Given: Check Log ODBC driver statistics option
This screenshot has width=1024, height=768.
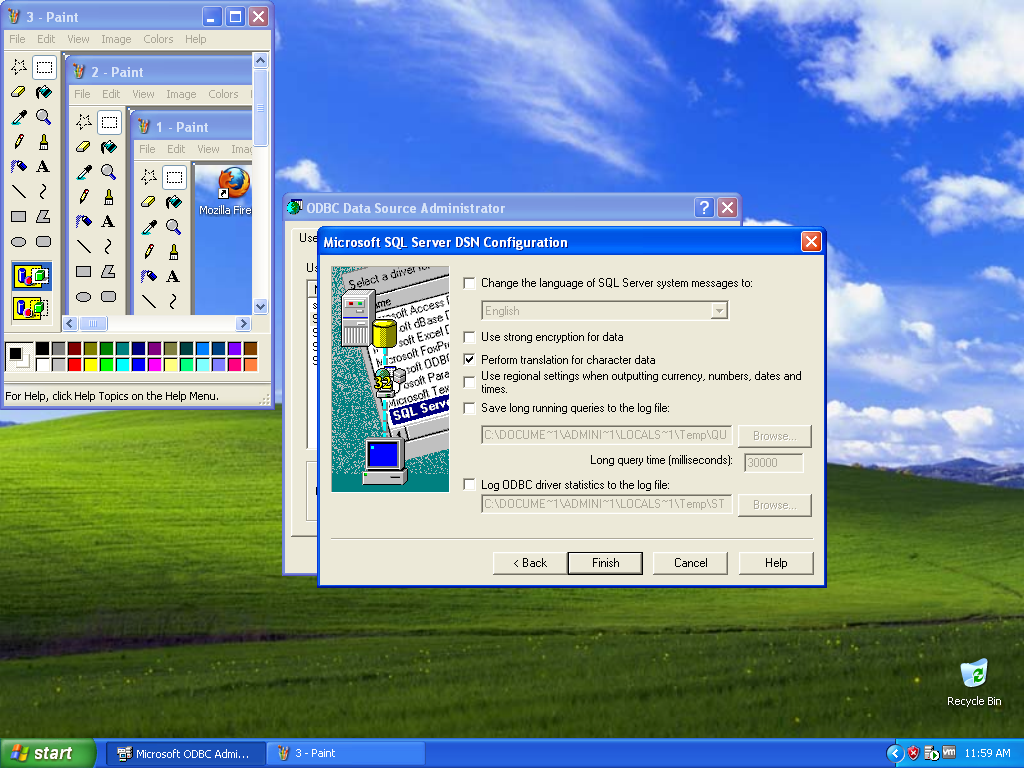Looking at the screenshot, I should (470, 485).
